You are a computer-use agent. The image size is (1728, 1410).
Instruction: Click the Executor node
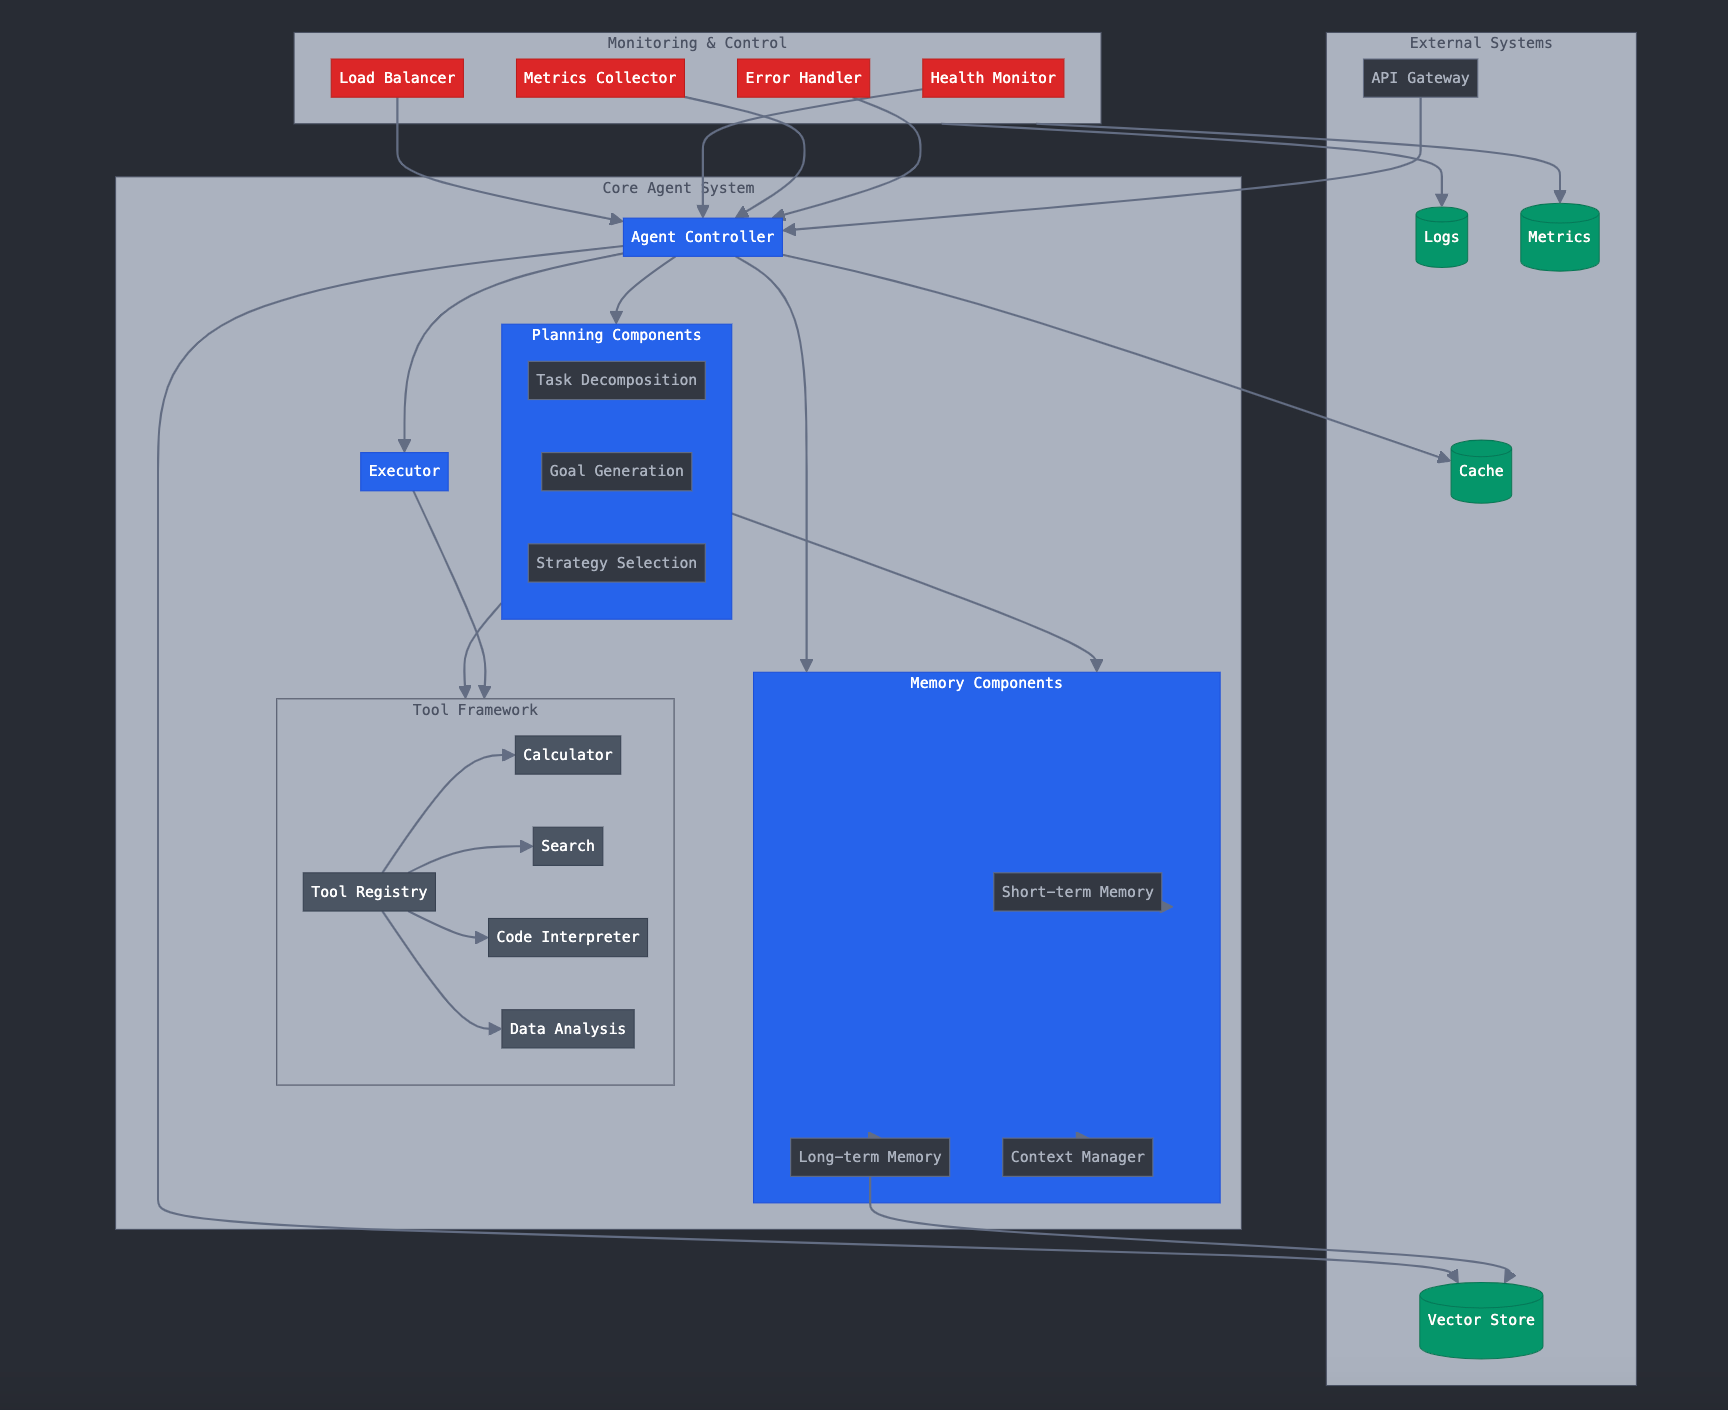click(404, 471)
